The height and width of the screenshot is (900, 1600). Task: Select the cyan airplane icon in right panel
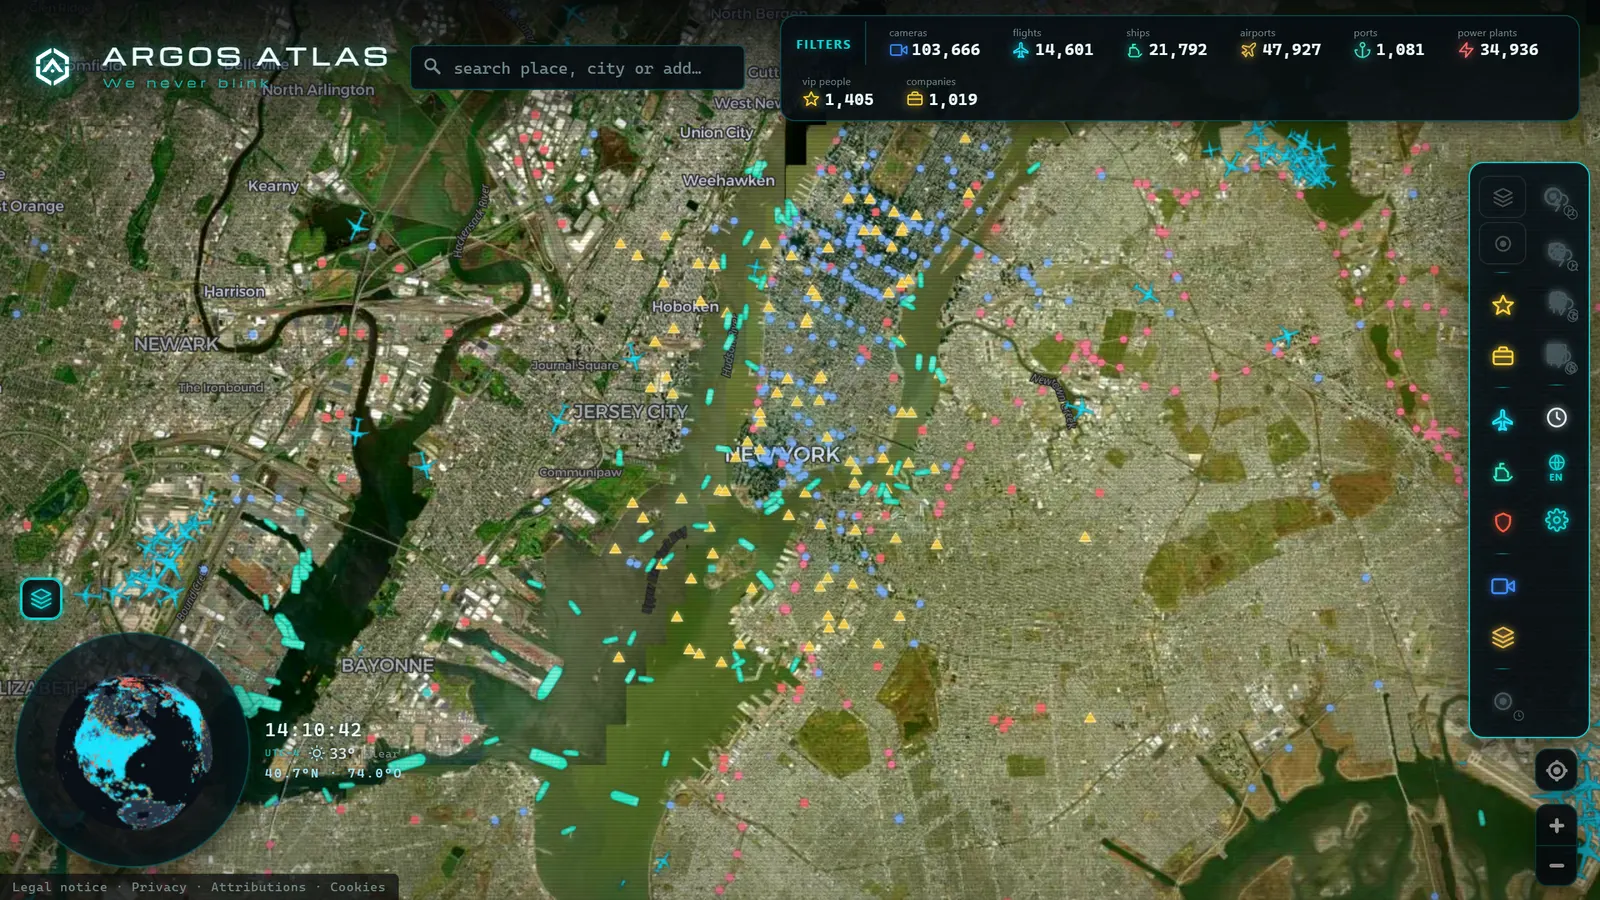click(1502, 420)
